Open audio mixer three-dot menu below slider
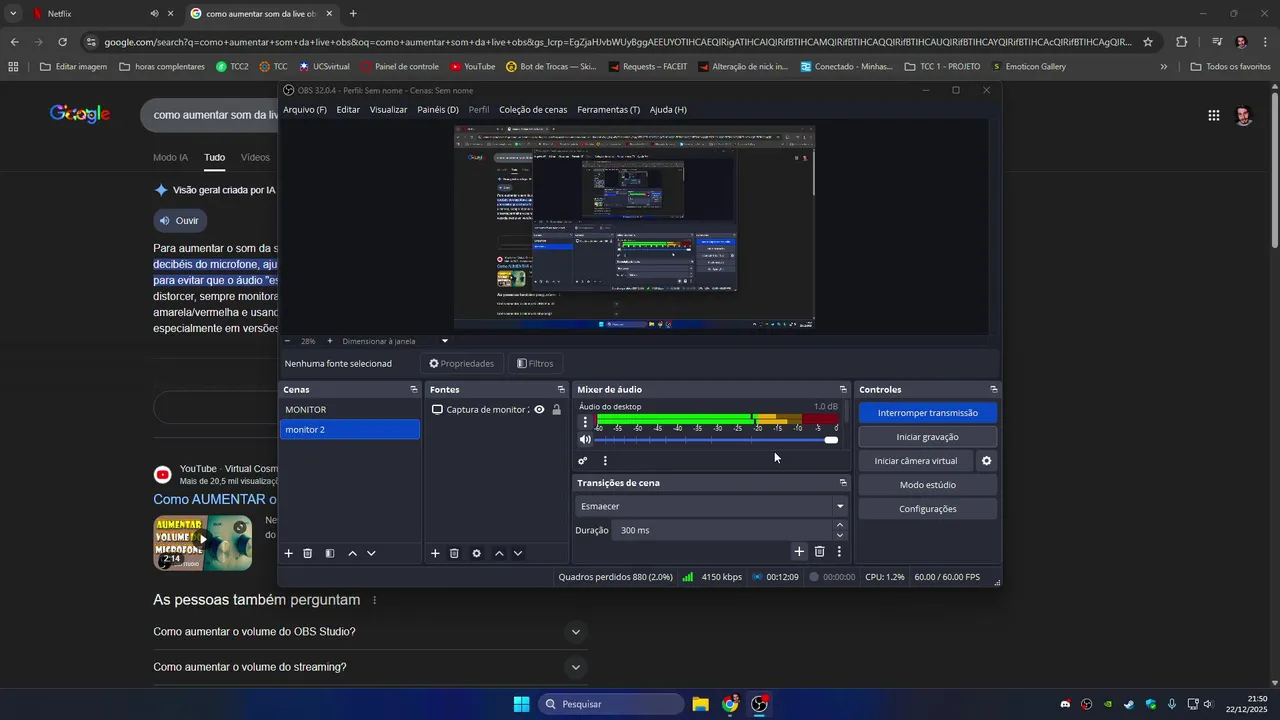Image resolution: width=1280 pixels, height=720 pixels. coord(605,461)
